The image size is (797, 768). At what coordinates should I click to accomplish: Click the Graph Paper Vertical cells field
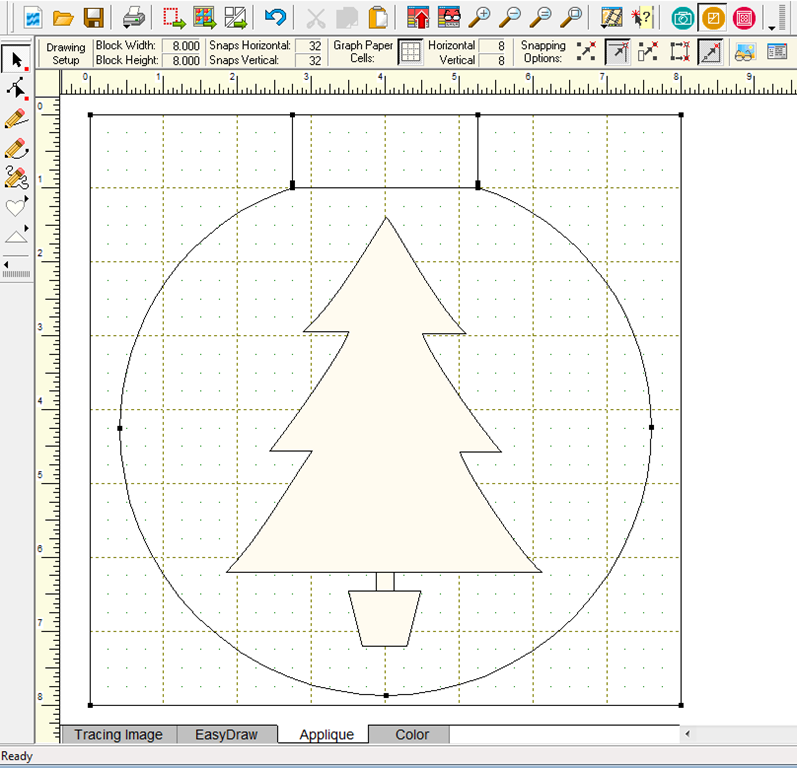tap(493, 60)
